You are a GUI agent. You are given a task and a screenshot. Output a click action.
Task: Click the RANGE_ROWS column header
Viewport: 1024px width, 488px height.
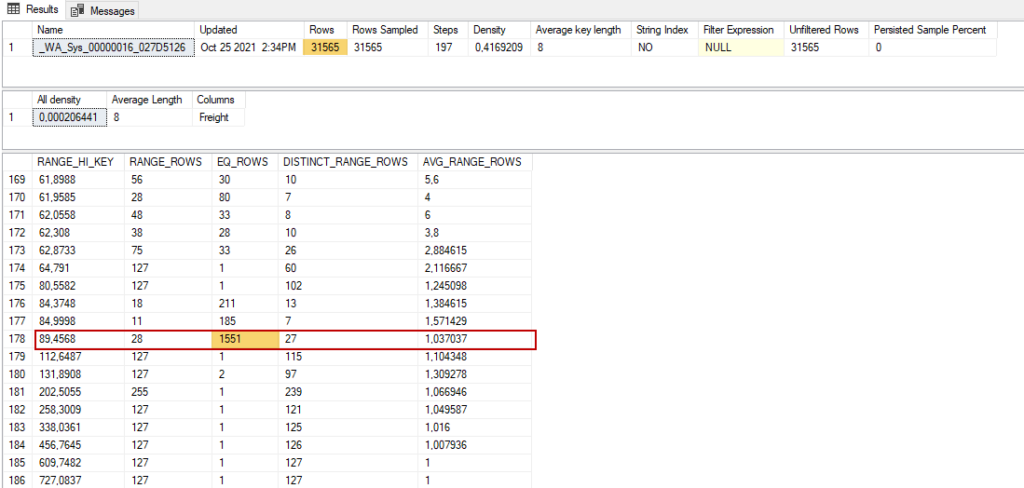click(x=168, y=163)
